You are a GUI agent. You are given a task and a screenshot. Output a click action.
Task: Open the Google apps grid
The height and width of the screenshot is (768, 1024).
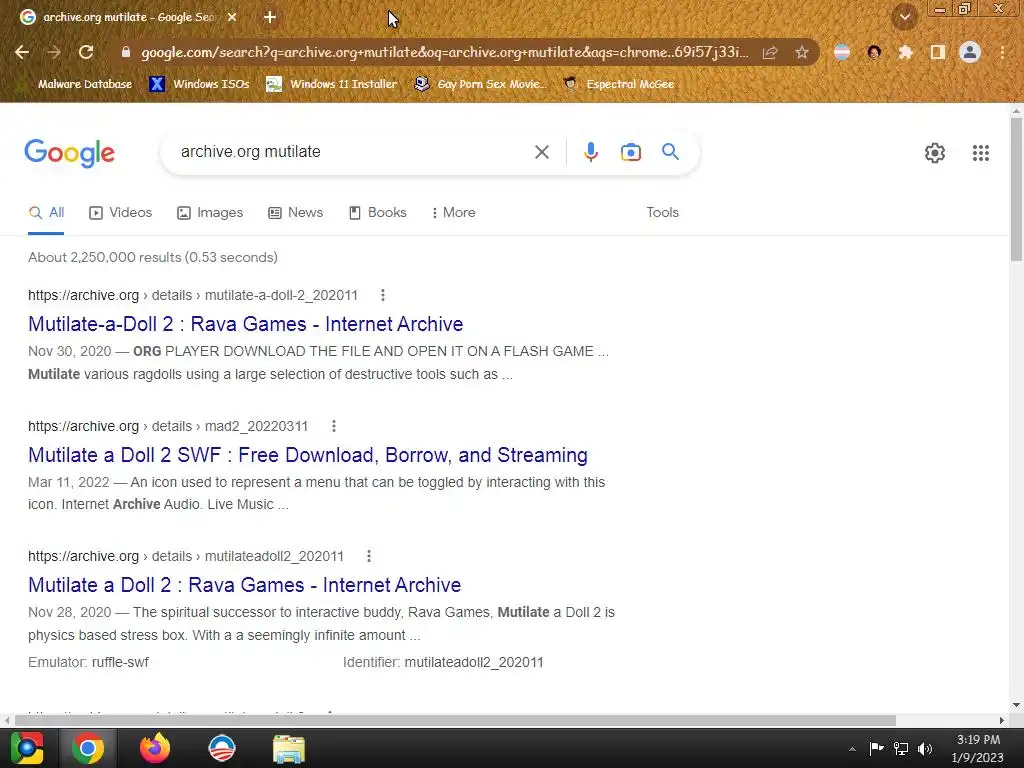tap(980, 153)
